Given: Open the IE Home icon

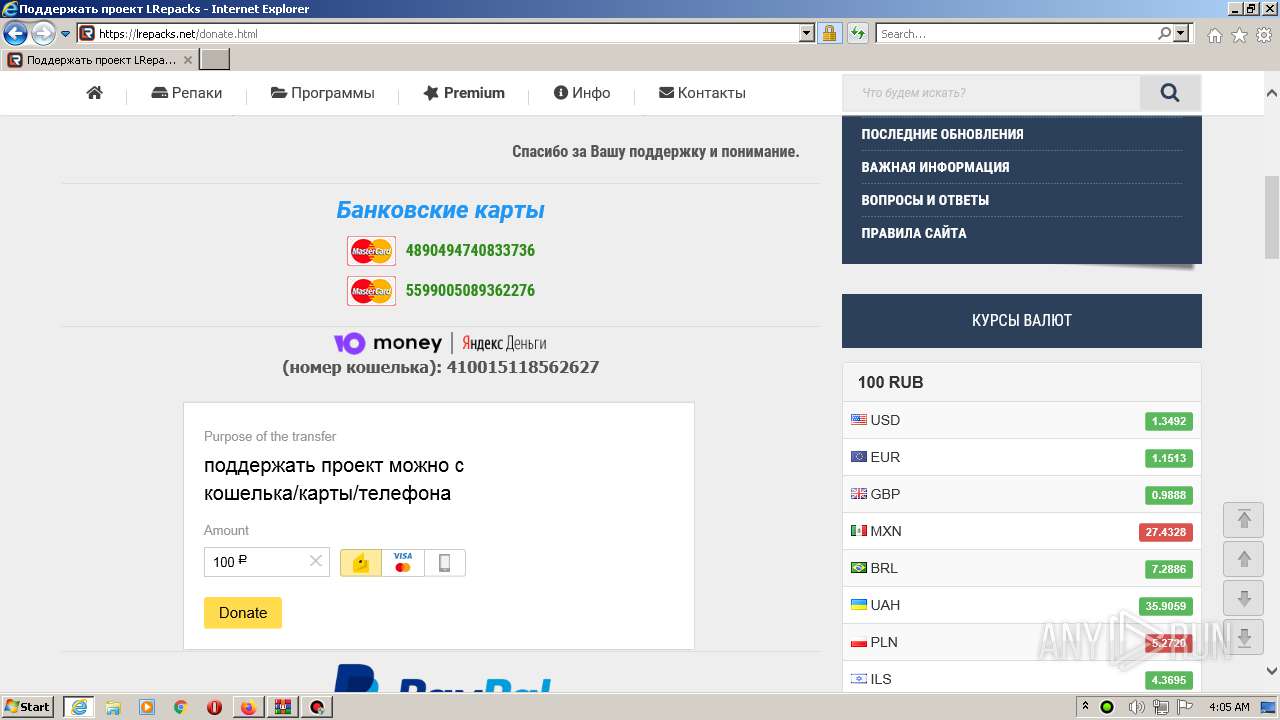Looking at the screenshot, I should (x=1214, y=35).
